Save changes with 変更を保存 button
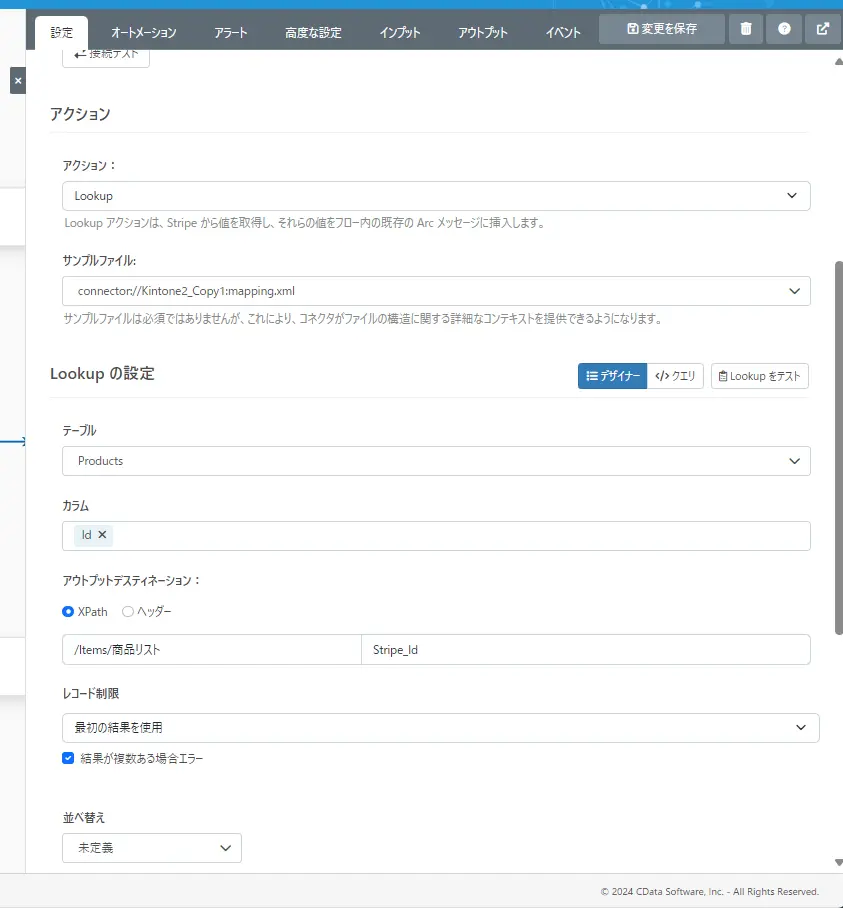The image size is (843, 908). click(662, 28)
